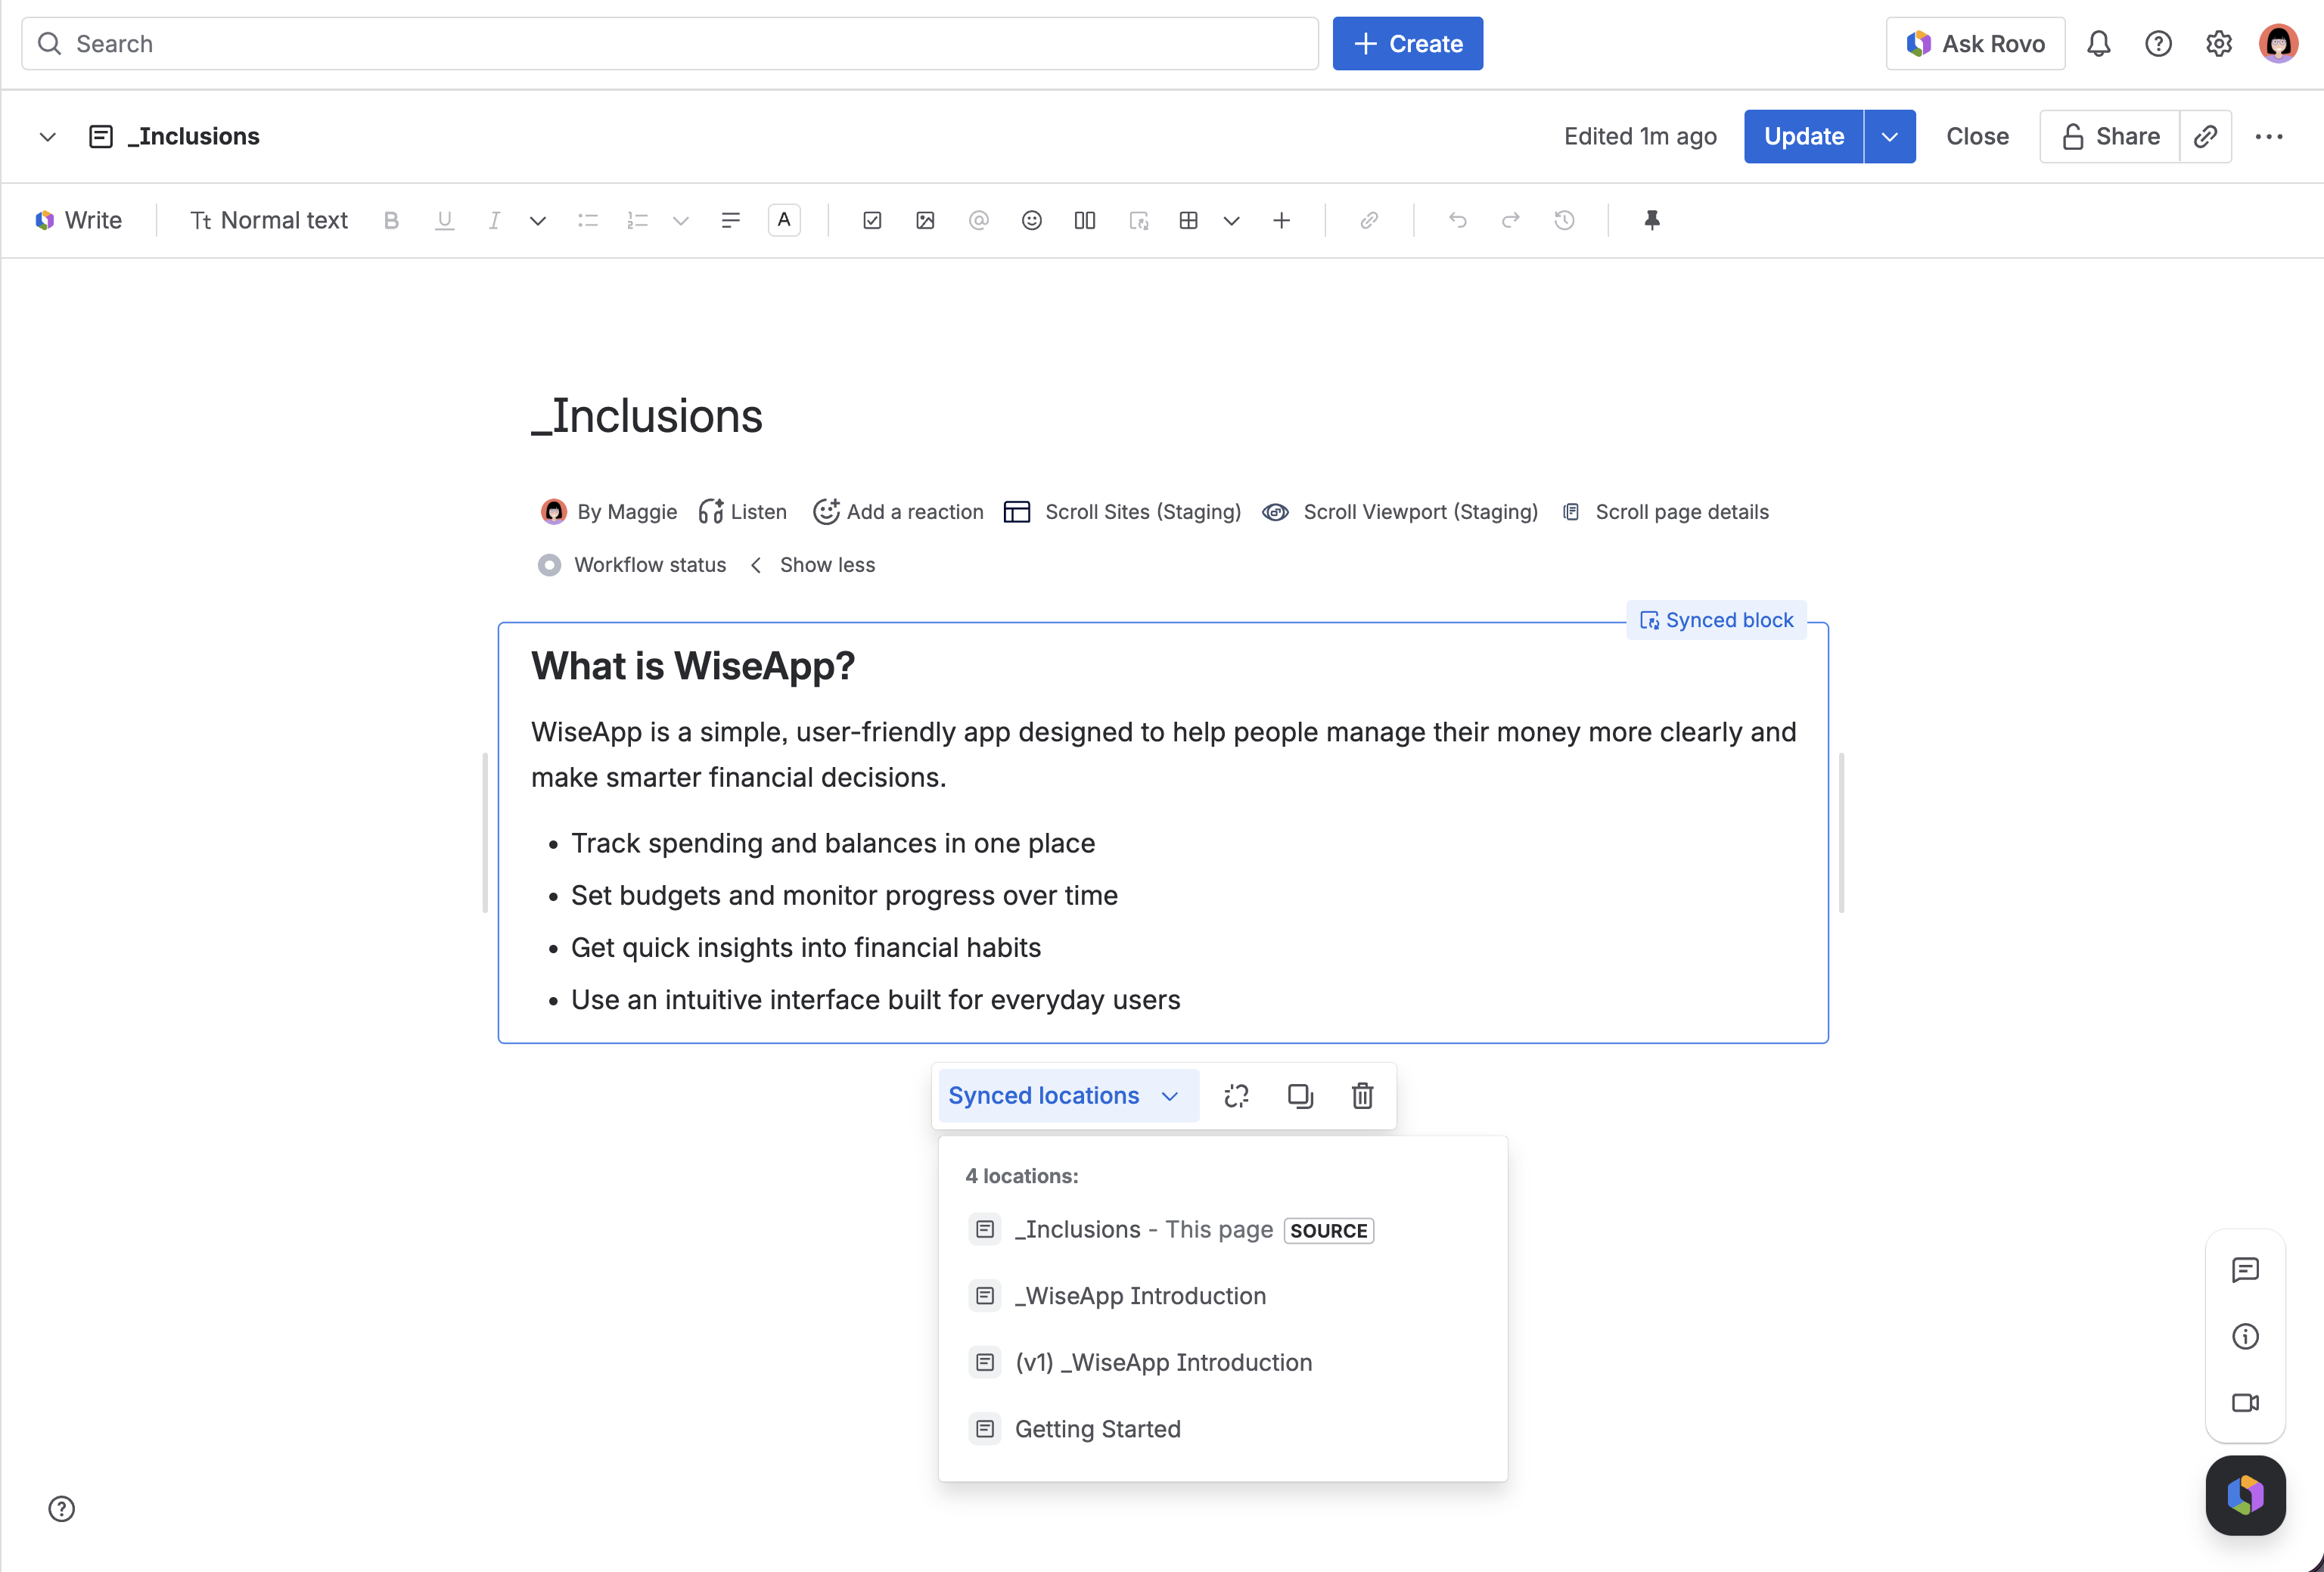
Task: Click the video recording icon
Action: [2245, 1403]
